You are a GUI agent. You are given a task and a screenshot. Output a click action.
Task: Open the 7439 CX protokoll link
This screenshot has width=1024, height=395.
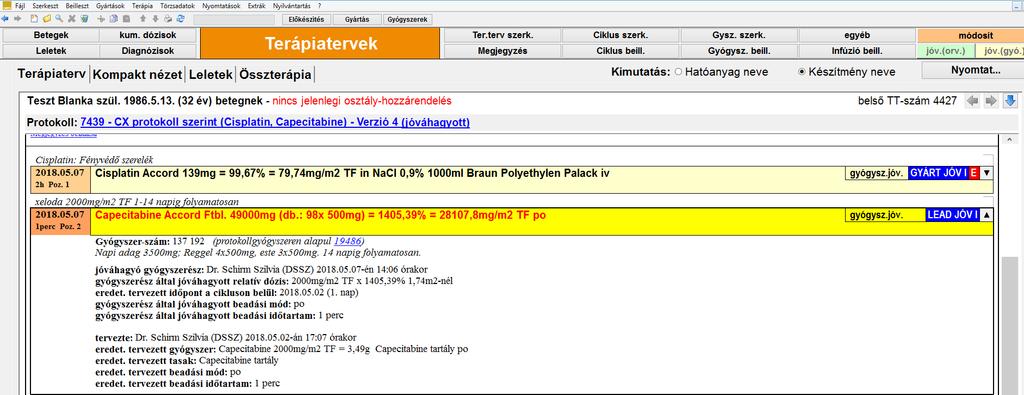pyautogui.click(x=274, y=122)
